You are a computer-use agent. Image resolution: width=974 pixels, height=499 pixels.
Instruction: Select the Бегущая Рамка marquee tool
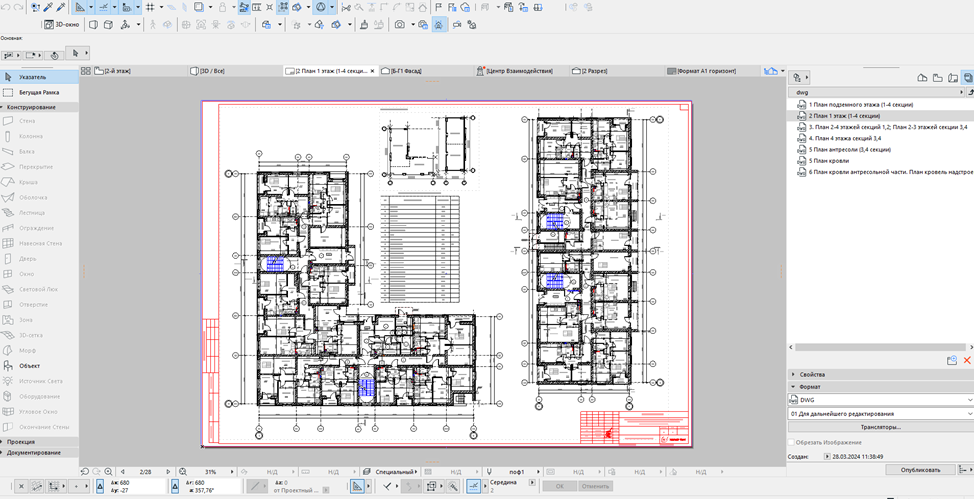(39, 93)
